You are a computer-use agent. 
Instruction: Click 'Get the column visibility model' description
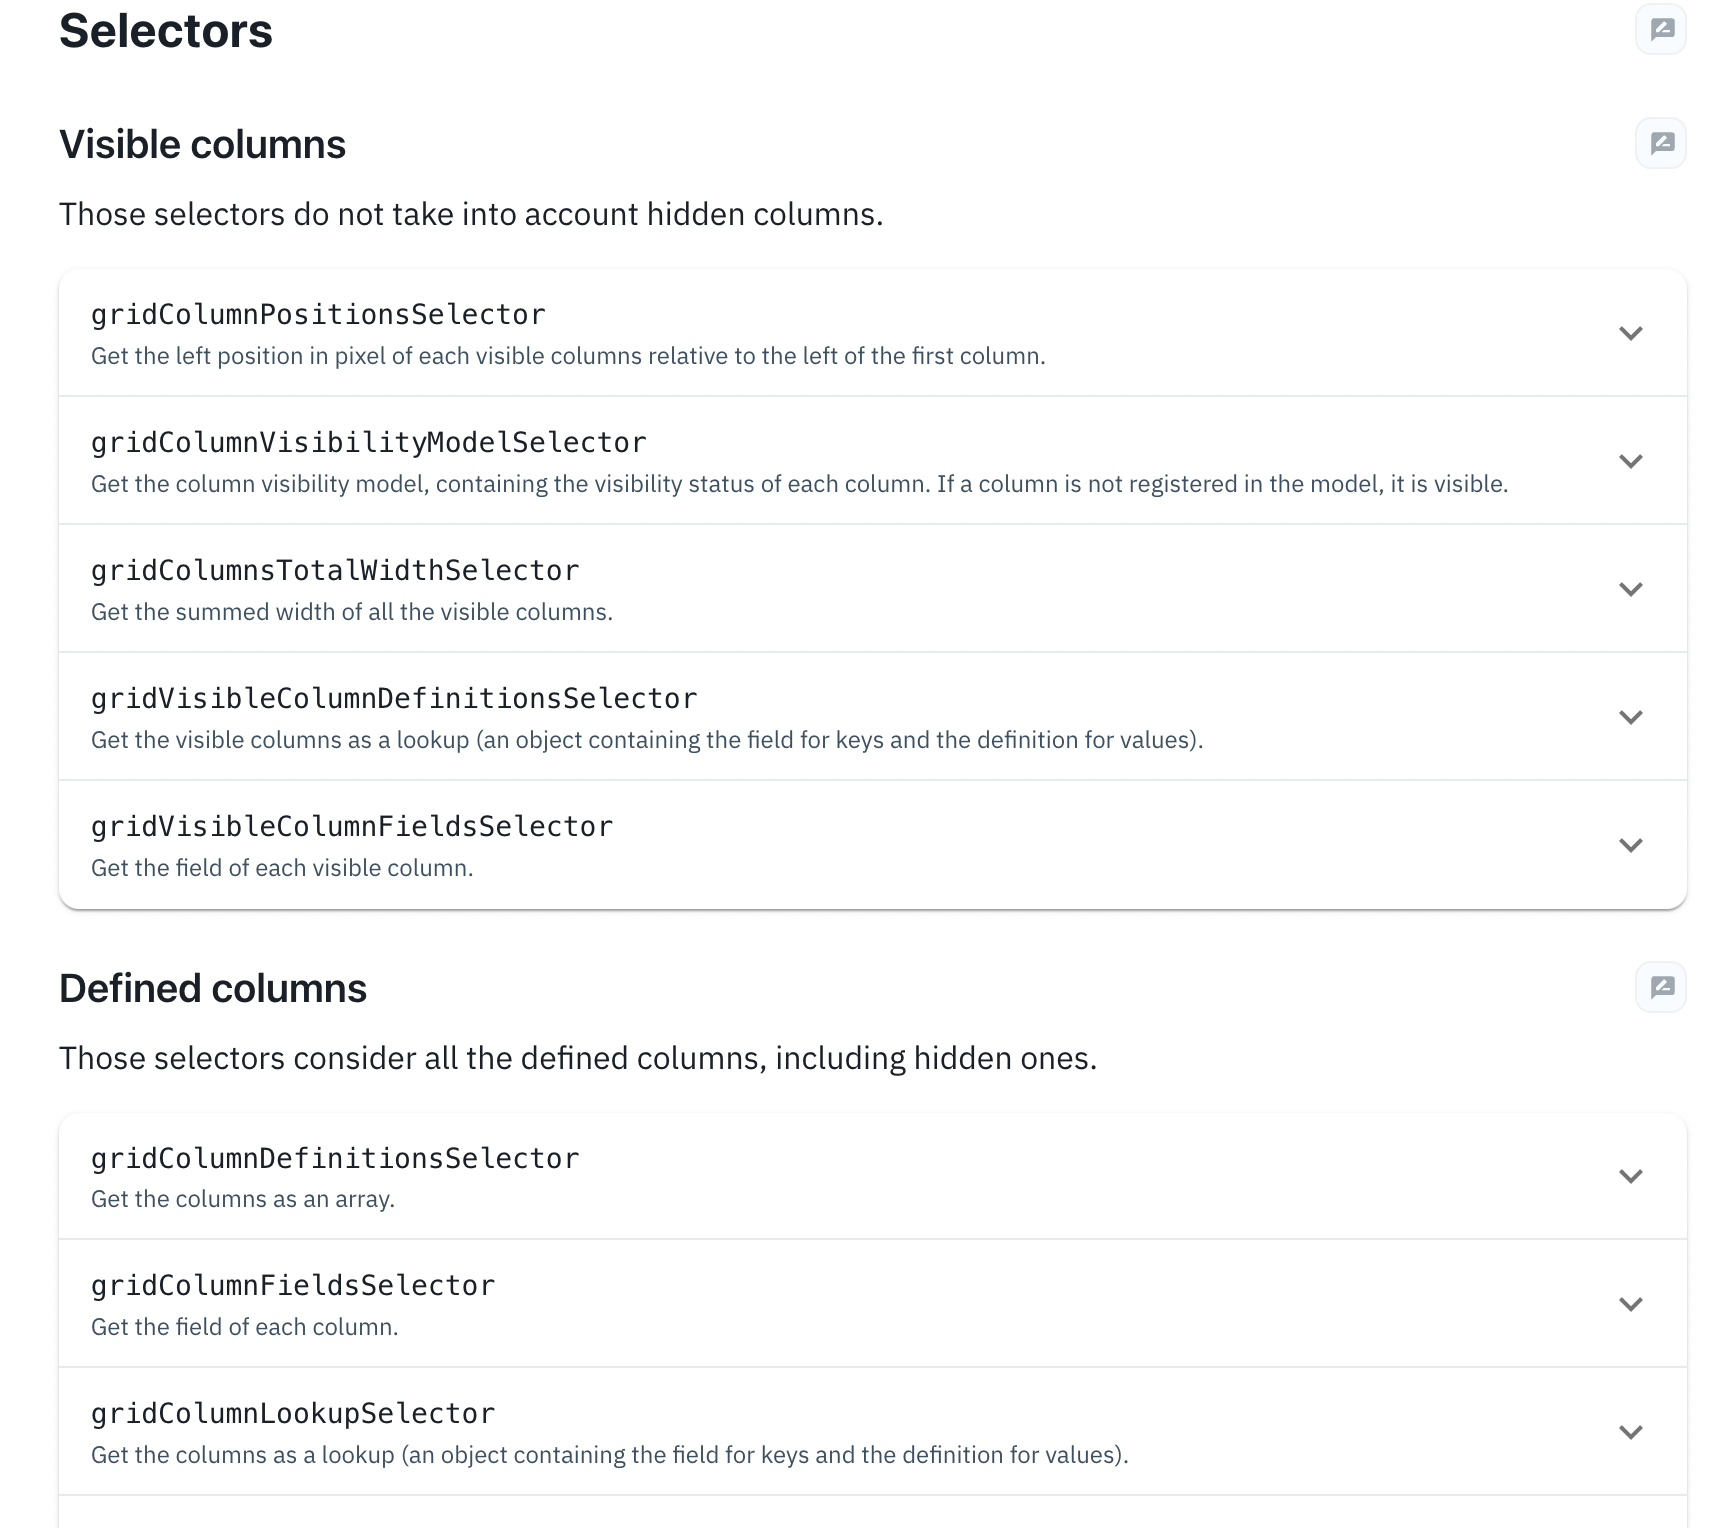coord(800,484)
